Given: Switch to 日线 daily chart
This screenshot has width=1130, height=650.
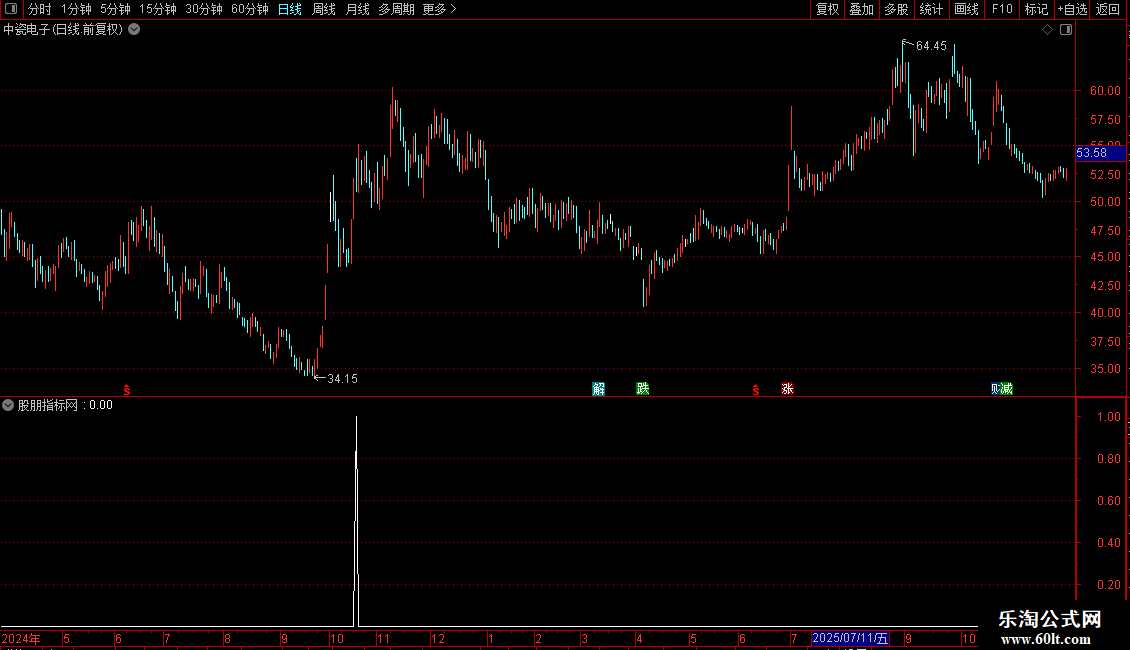Looking at the screenshot, I should point(290,9).
